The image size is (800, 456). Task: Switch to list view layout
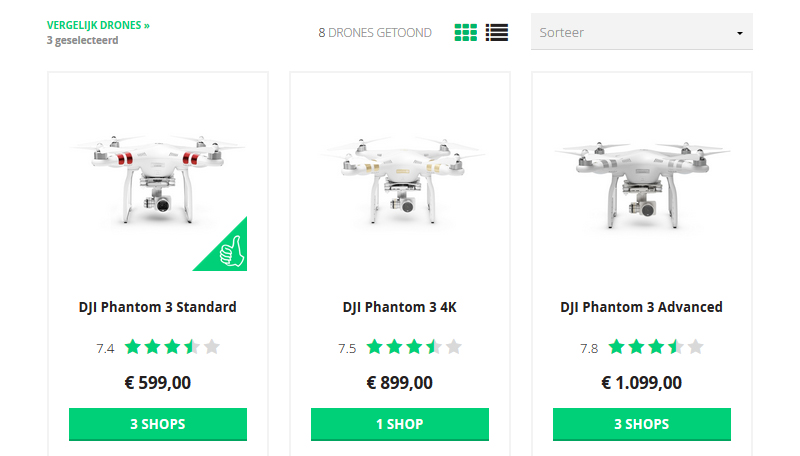(497, 33)
